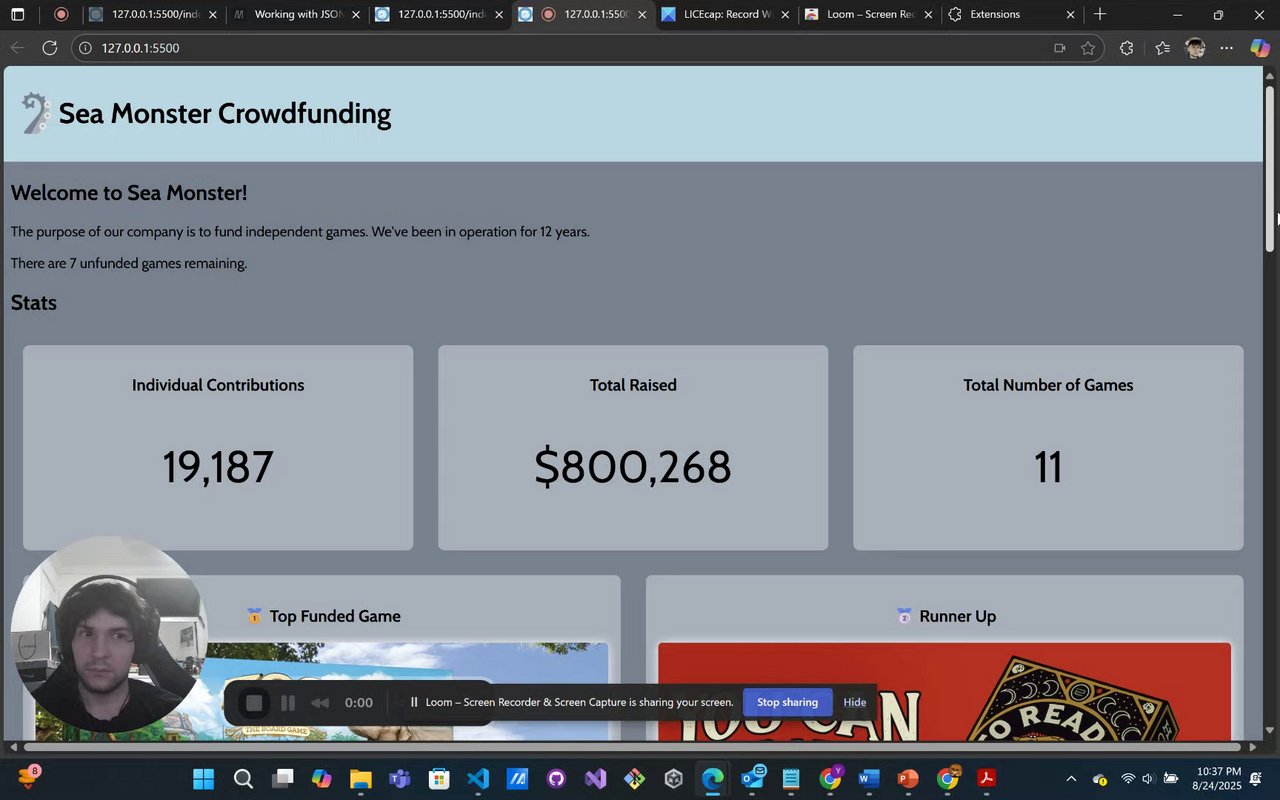The height and width of the screenshot is (800, 1280).
Task: Show hidden tray icons chevron
Action: (1071, 779)
